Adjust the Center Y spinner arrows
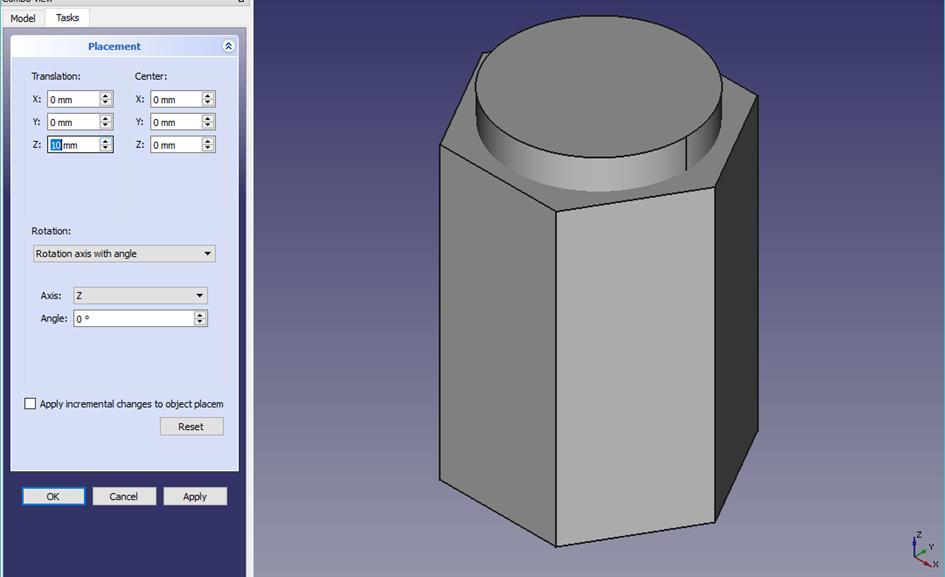Screen dimensions: 945x577 coord(209,122)
